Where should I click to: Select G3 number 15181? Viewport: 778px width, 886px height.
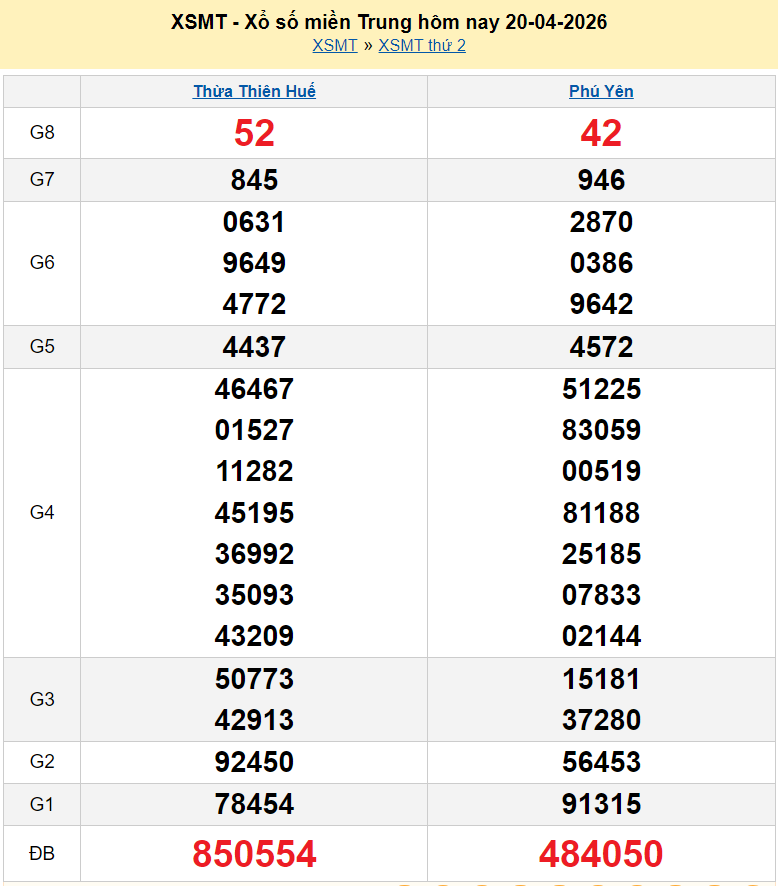coord(601,679)
